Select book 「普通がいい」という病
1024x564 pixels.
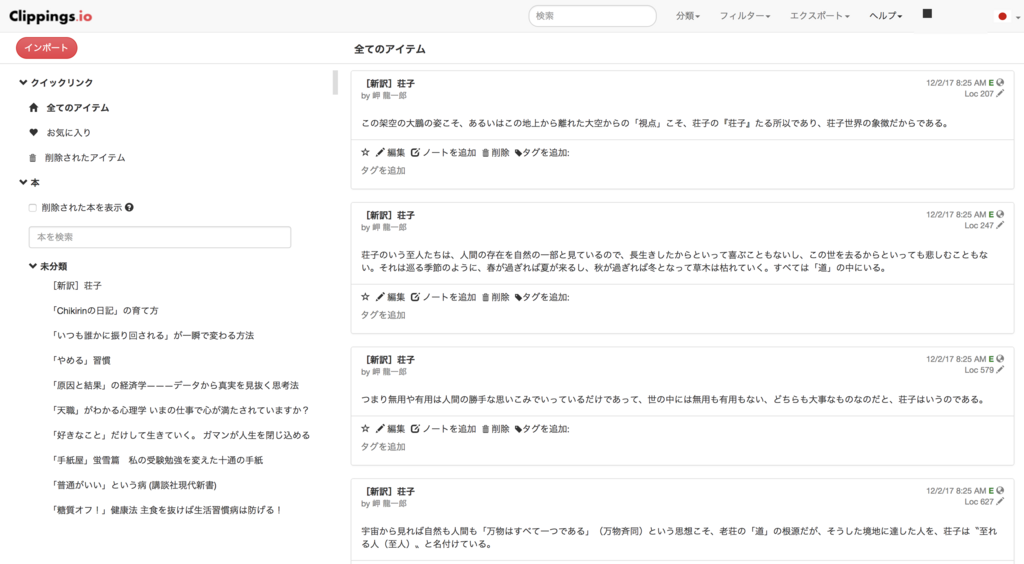click(134, 485)
